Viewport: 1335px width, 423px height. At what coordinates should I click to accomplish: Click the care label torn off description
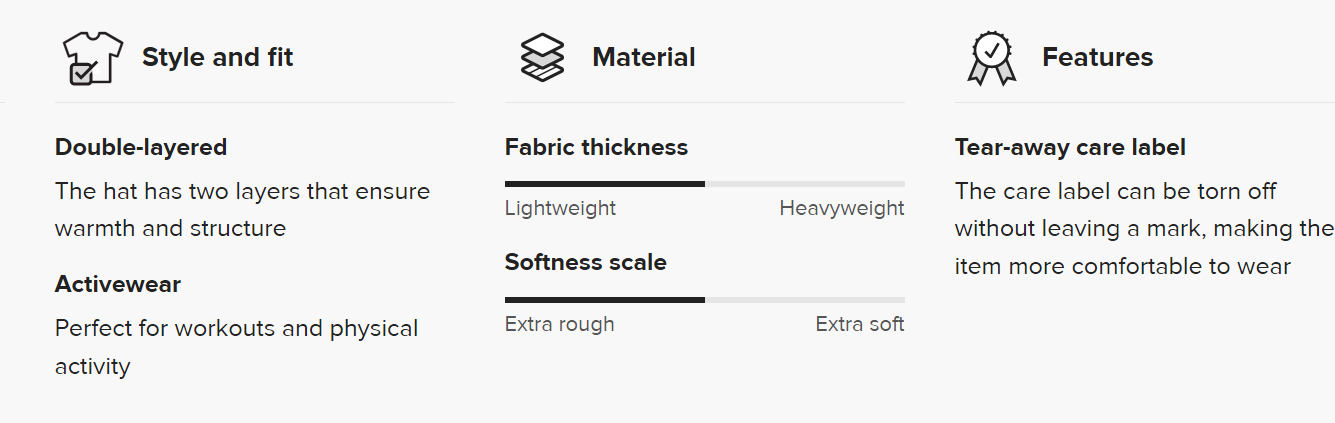1143,229
